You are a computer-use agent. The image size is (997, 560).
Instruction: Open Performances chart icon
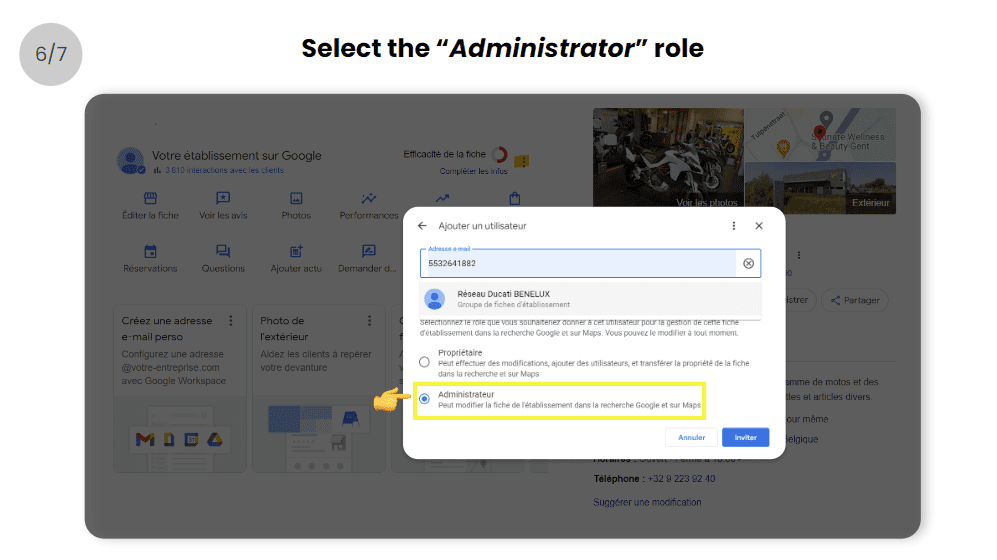(x=369, y=198)
